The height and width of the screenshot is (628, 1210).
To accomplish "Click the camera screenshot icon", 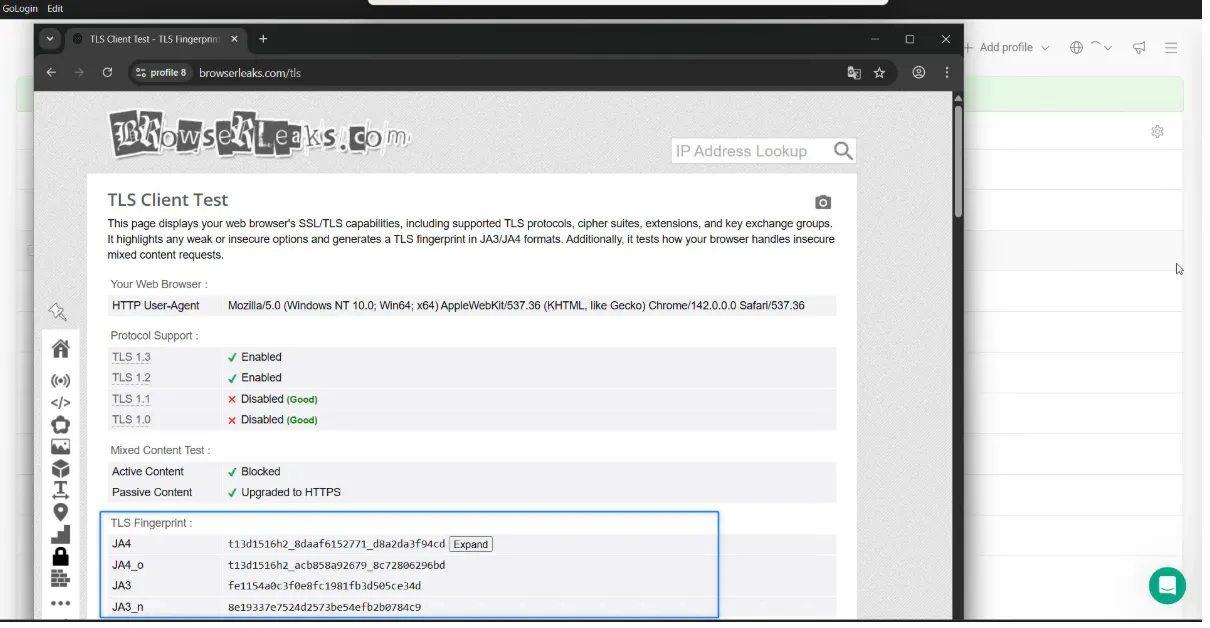I will (823, 202).
